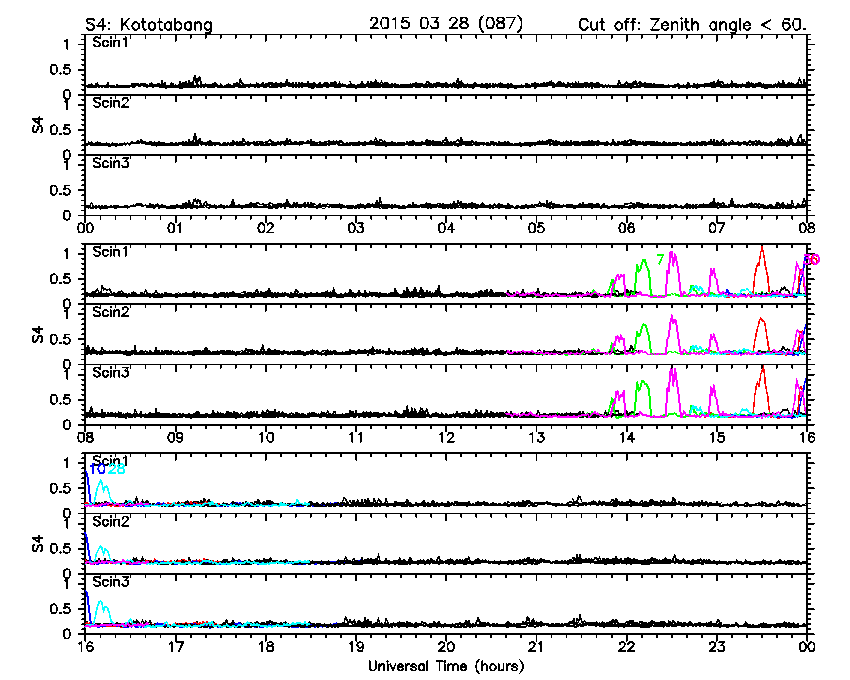The width and height of the screenshot is (850, 680).
Task: Click hour tick label "03"
Action: click(356, 228)
